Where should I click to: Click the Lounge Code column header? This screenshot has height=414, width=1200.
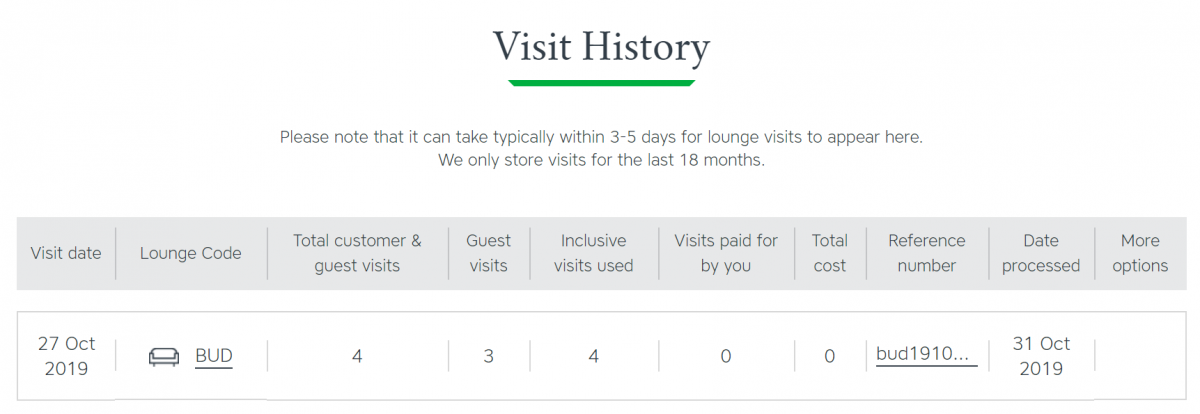click(191, 253)
